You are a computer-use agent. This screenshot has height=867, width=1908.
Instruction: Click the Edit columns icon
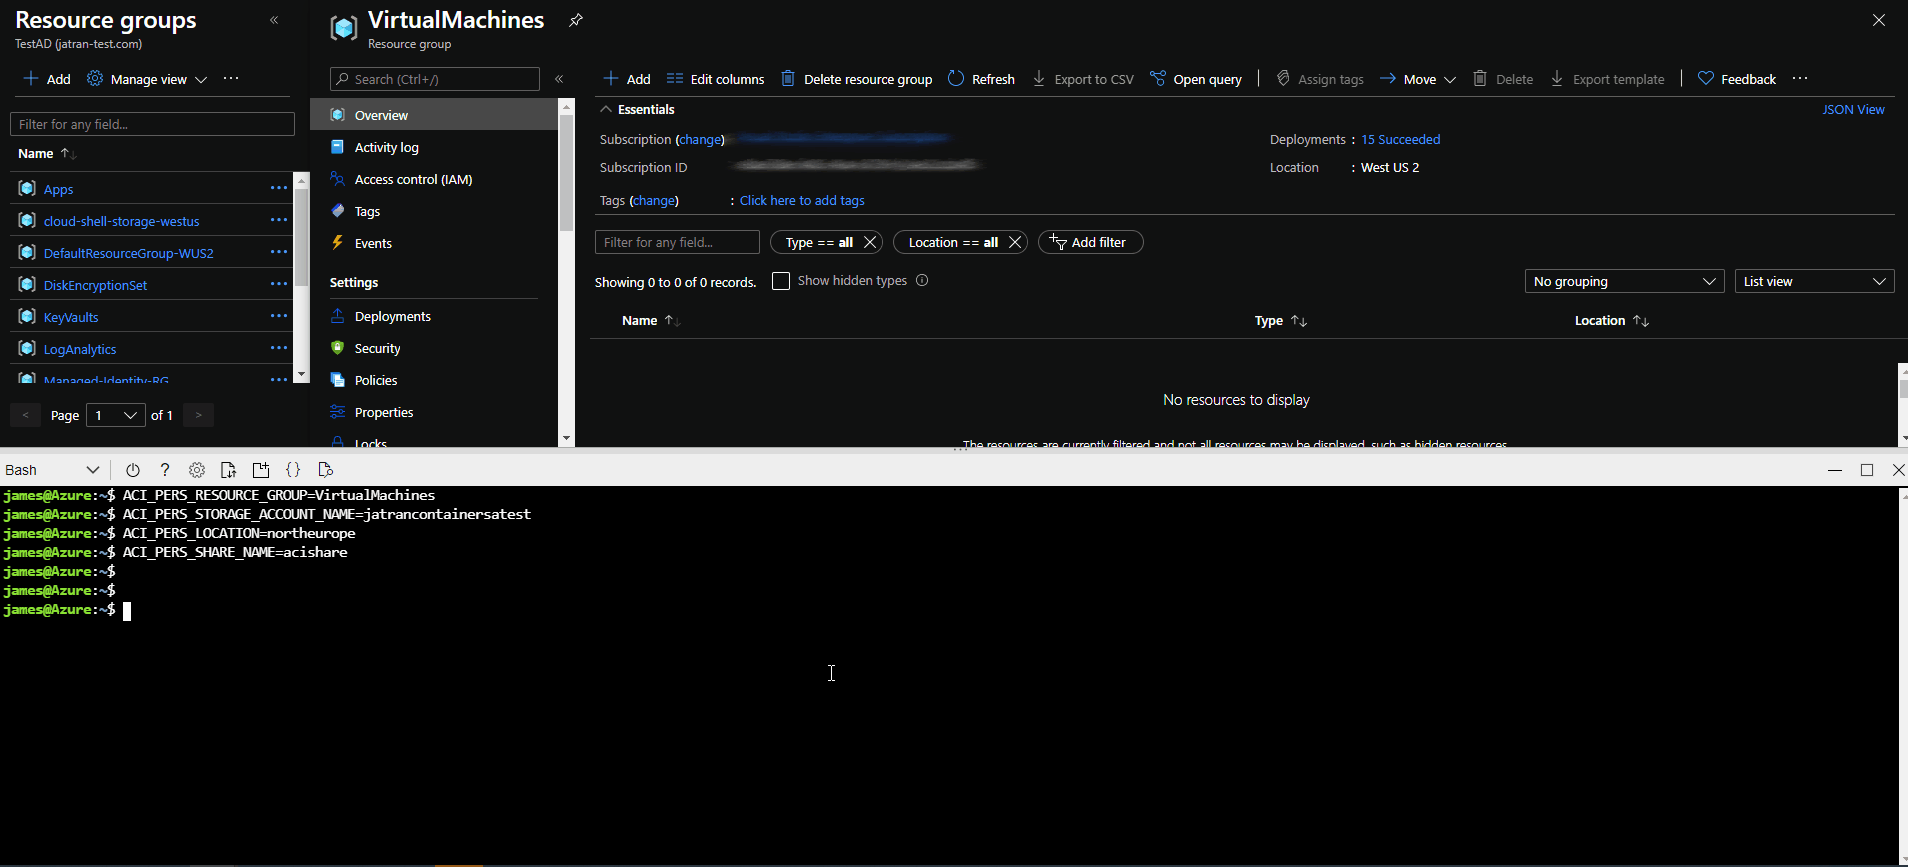675,78
